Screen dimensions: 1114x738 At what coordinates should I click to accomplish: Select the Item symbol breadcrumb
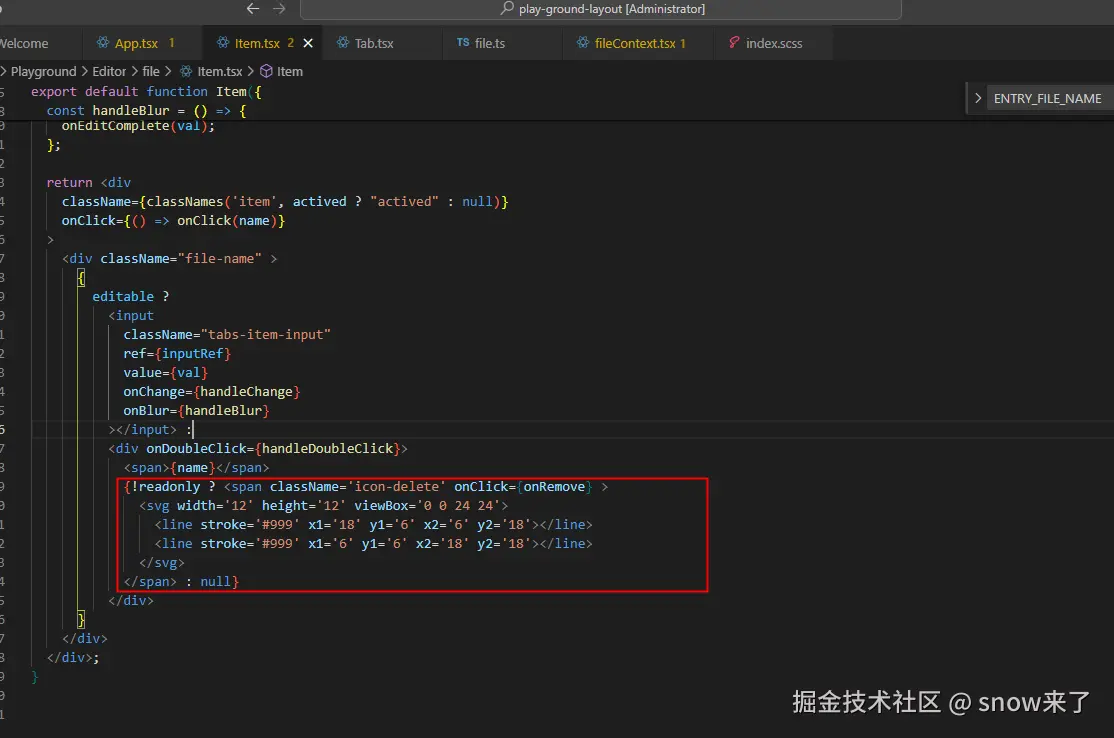290,72
